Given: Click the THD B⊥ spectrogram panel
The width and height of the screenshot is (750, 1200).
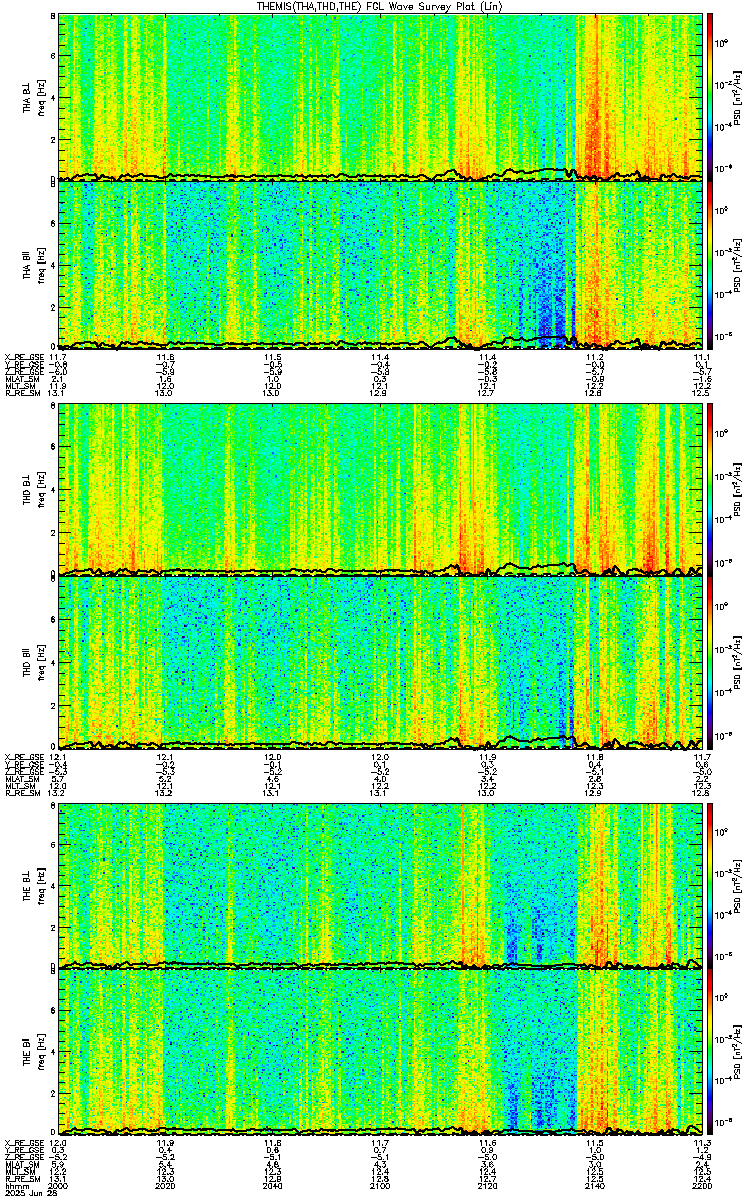Looking at the screenshot, I should (381, 490).
